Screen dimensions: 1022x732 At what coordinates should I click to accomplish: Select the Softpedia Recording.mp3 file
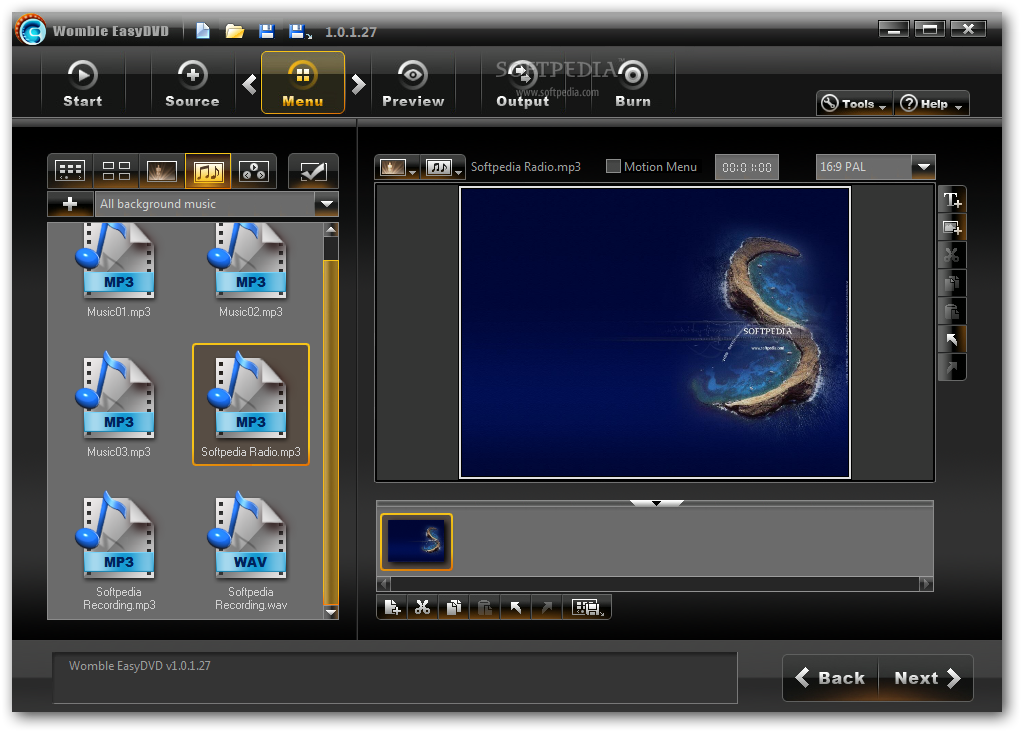pyautogui.click(x=119, y=551)
